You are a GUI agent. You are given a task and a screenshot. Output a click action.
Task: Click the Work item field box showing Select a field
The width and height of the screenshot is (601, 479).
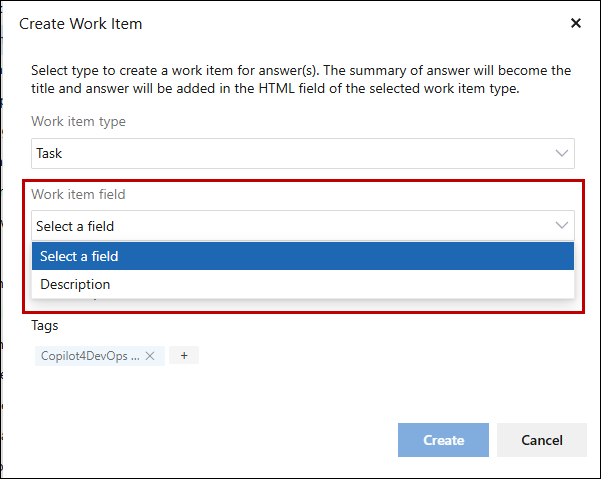pyautogui.click(x=290, y=225)
